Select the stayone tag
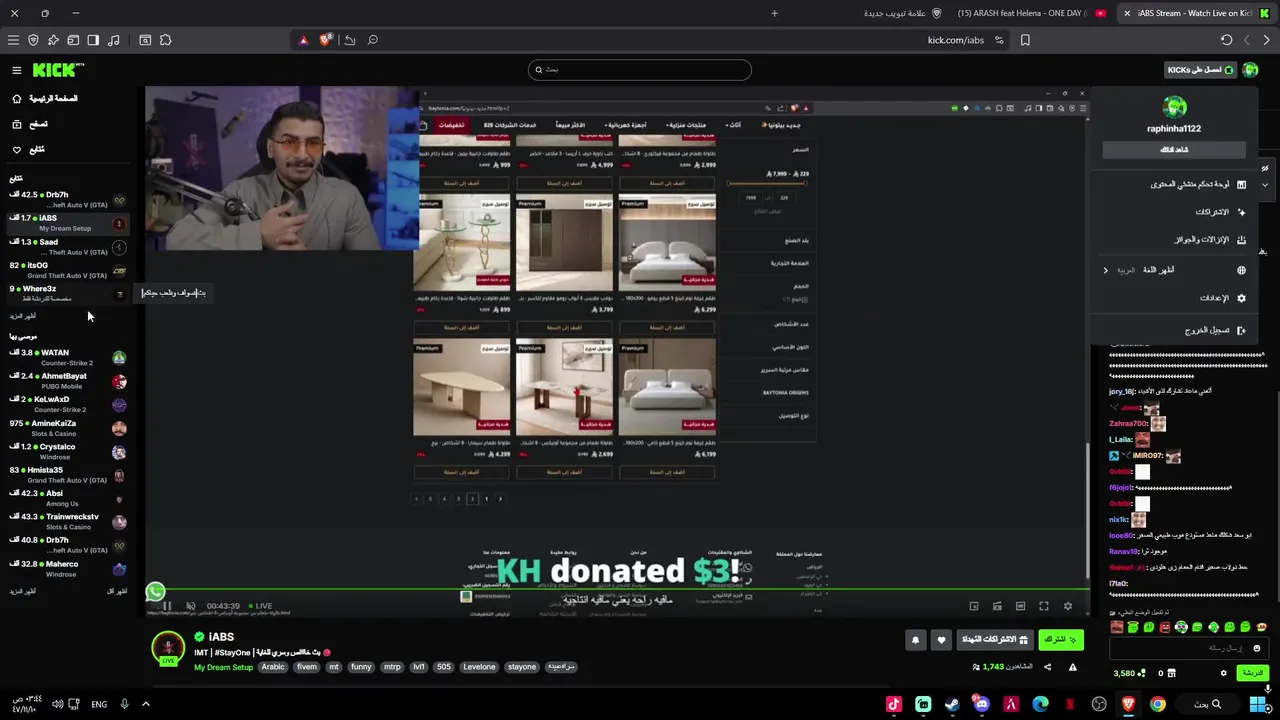The height and width of the screenshot is (720, 1280). tap(522, 667)
